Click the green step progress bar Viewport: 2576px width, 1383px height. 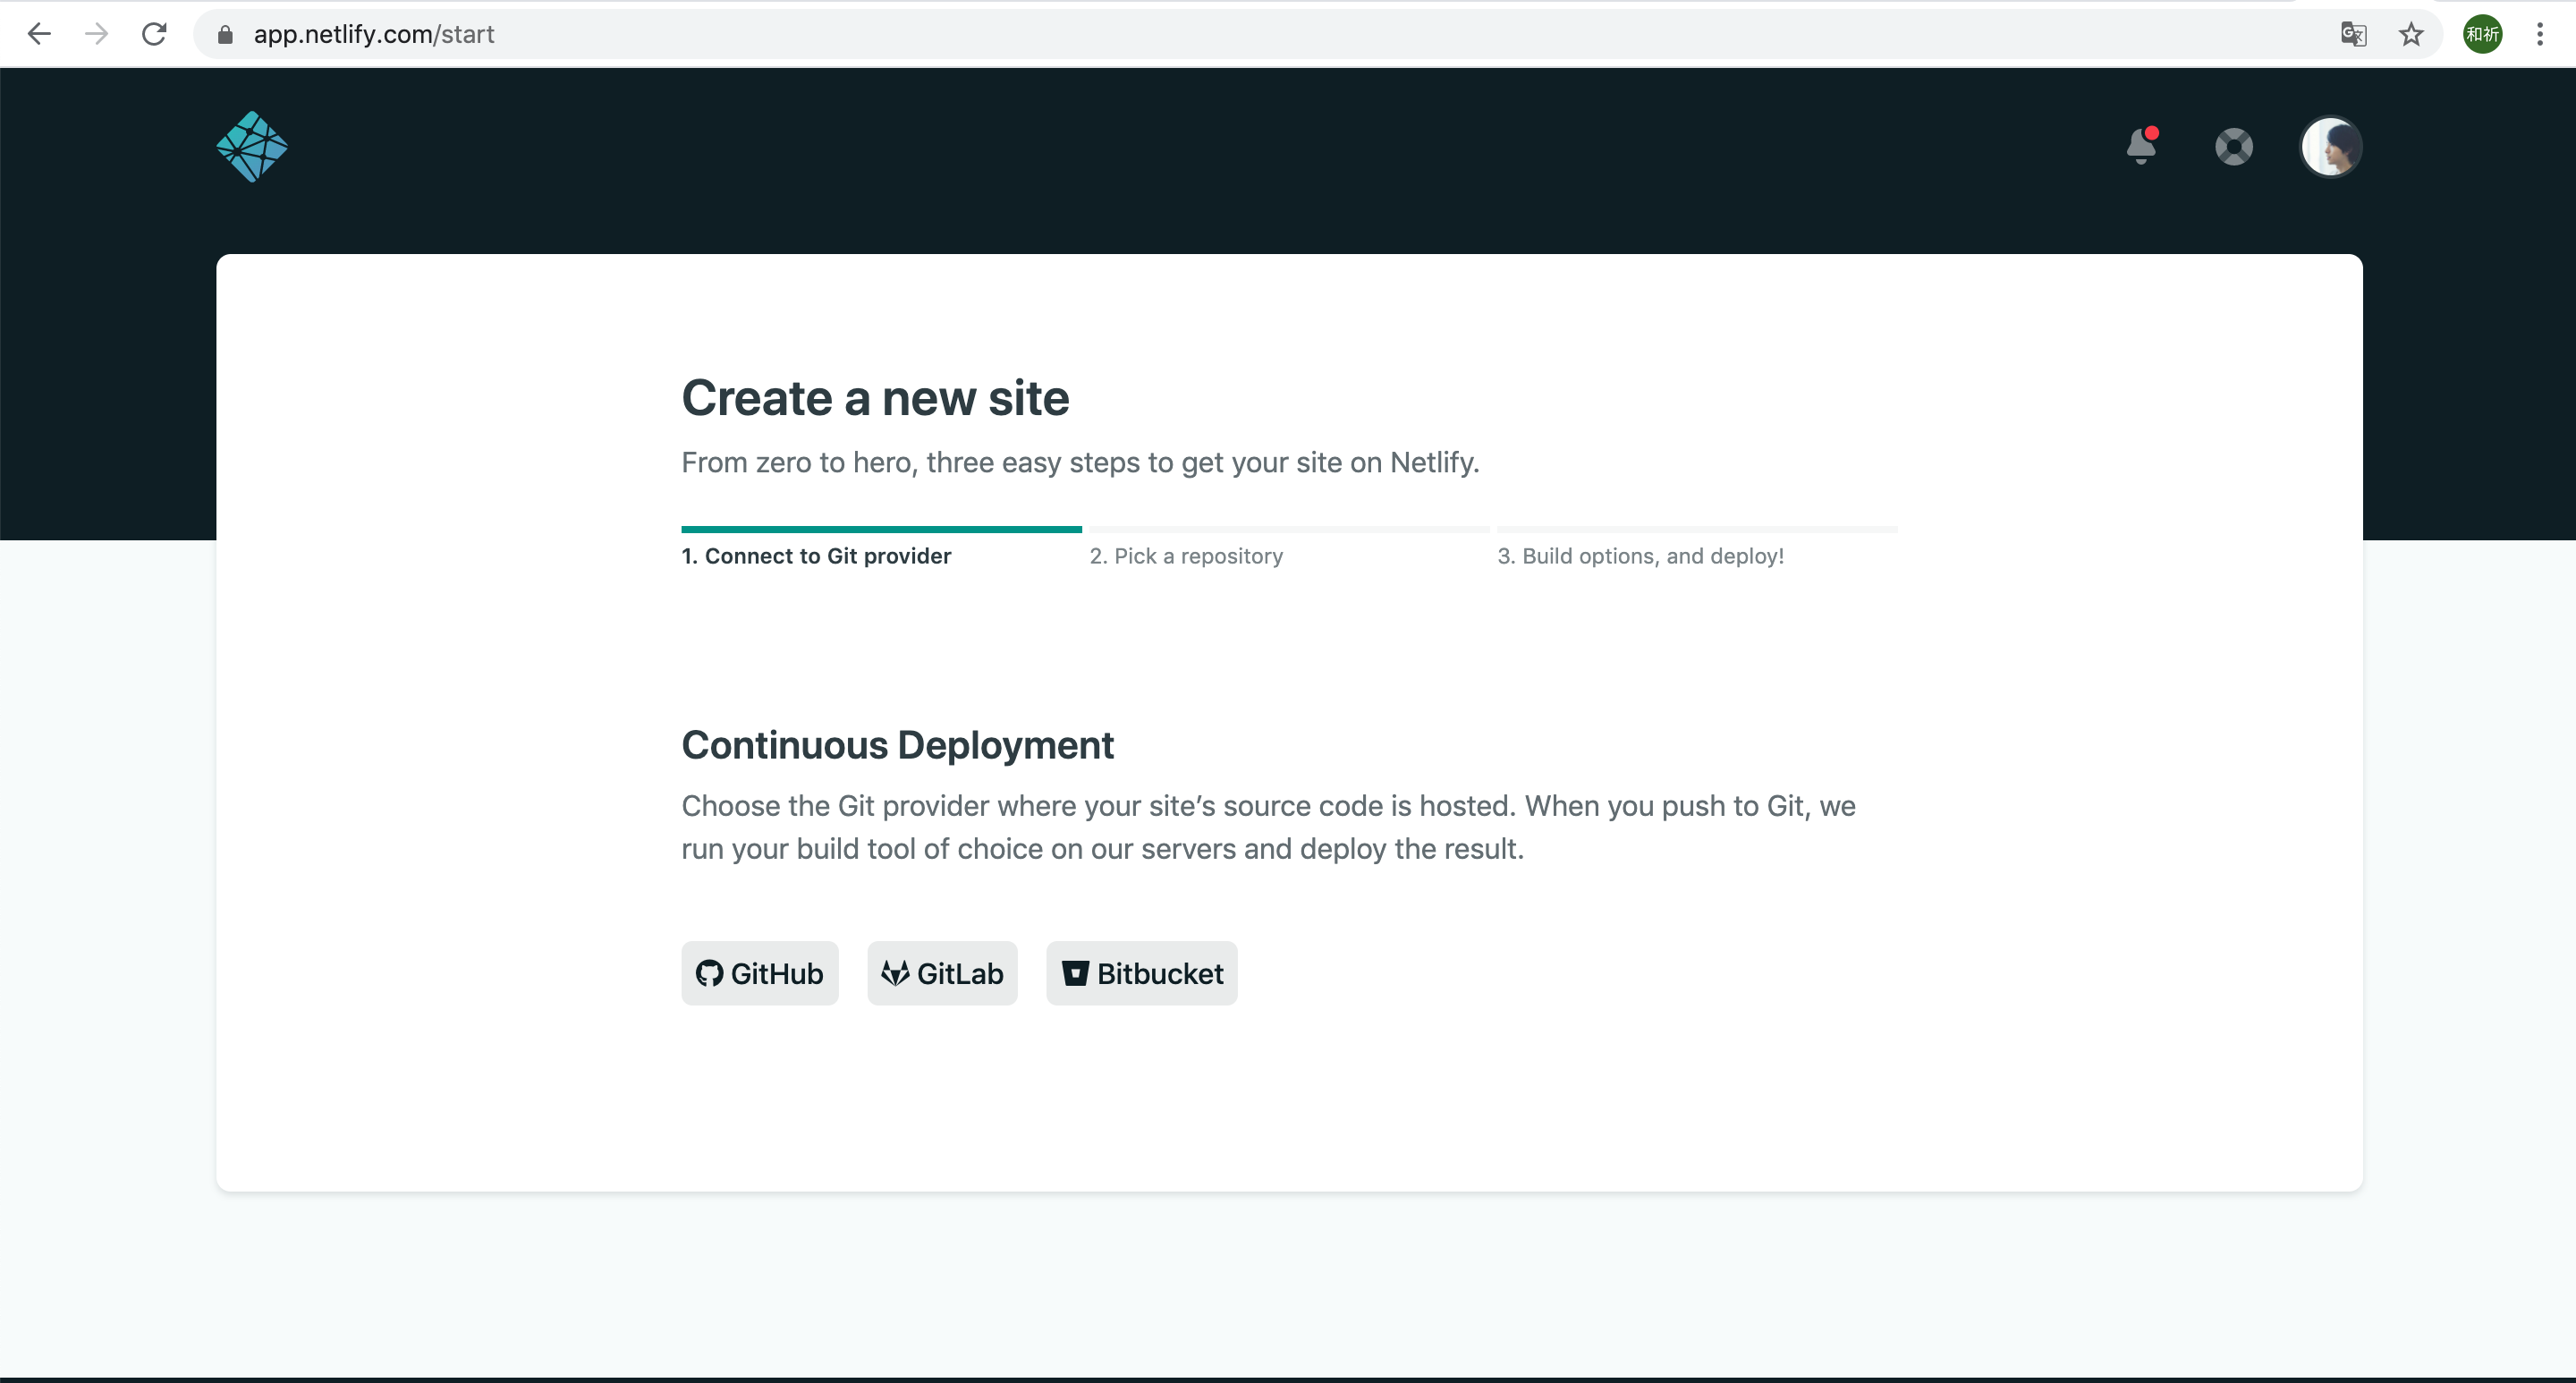(881, 529)
